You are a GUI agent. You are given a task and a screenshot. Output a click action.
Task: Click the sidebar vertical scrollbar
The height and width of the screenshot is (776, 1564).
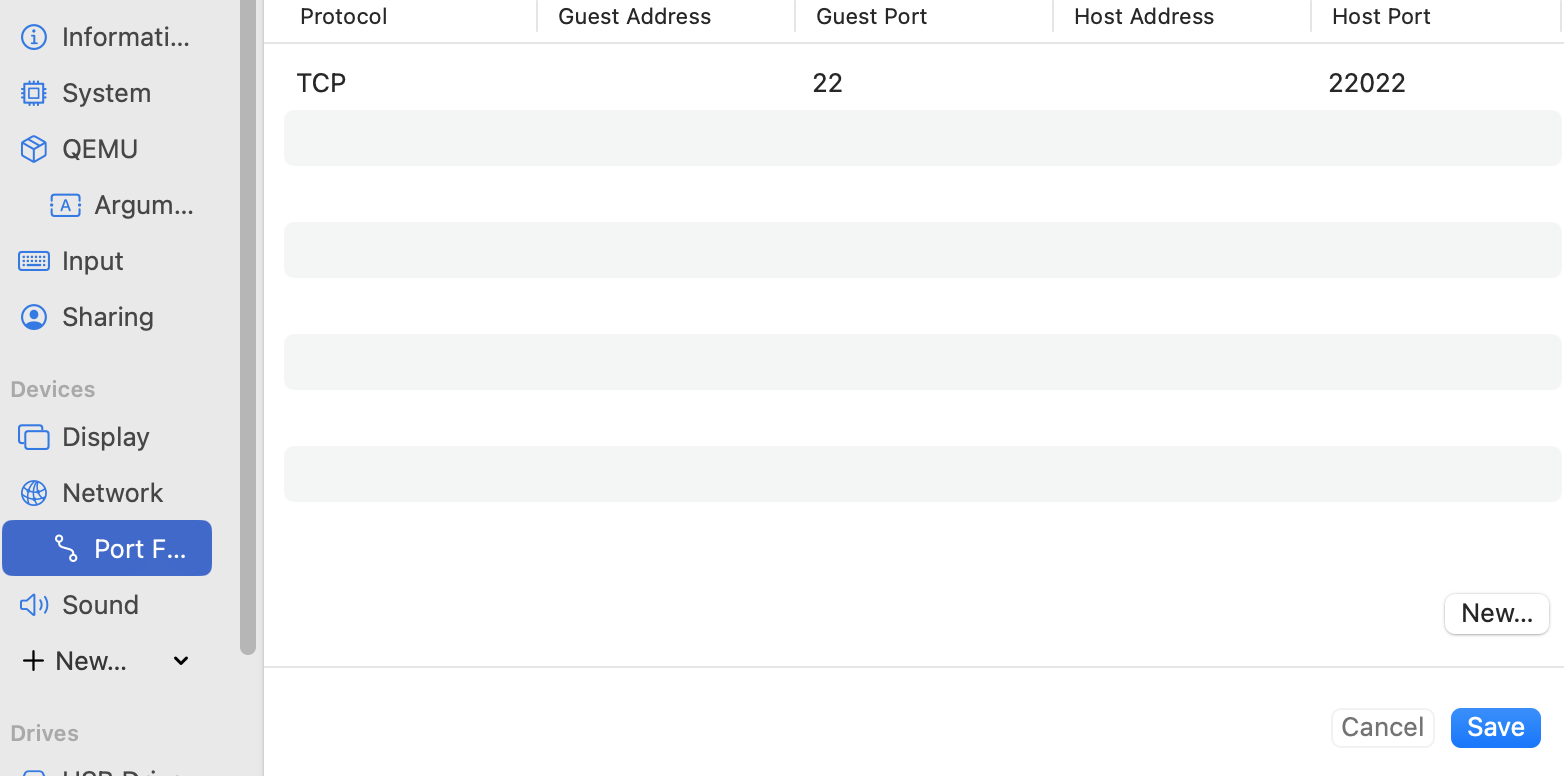coord(248,327)
